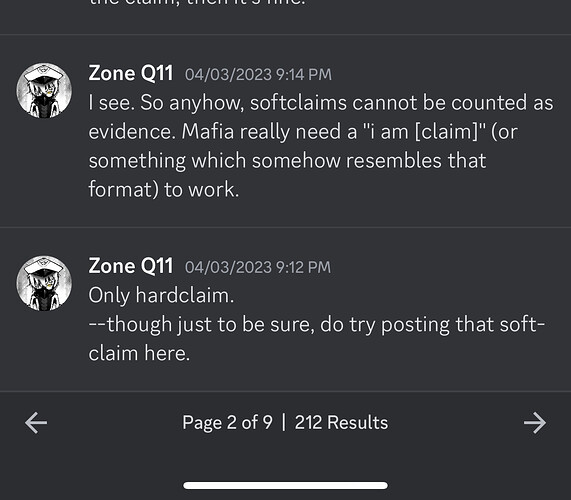Tap the Zone Q11 username above the softclaims message
Screen dimensions: 571x500
131,73
